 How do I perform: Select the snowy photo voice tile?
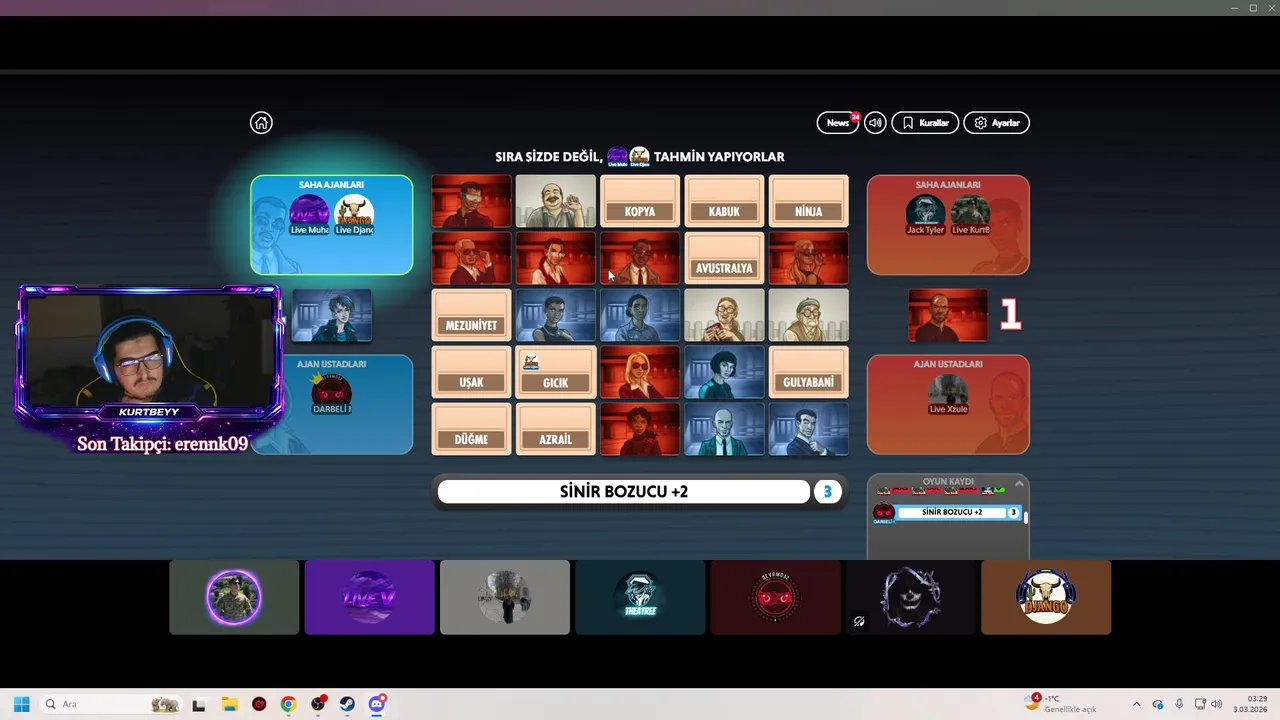(x=505, y=597)
